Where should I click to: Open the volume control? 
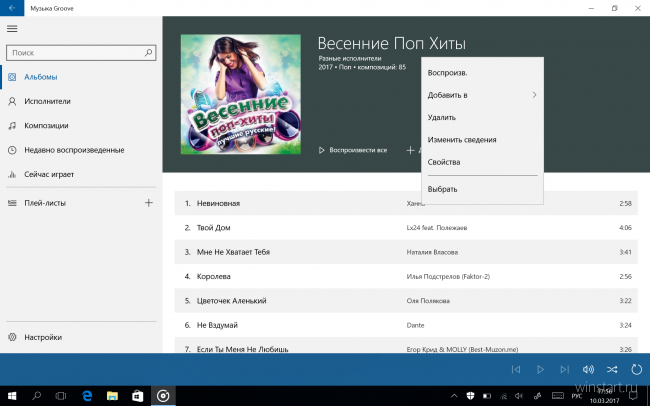pos(588,369)
